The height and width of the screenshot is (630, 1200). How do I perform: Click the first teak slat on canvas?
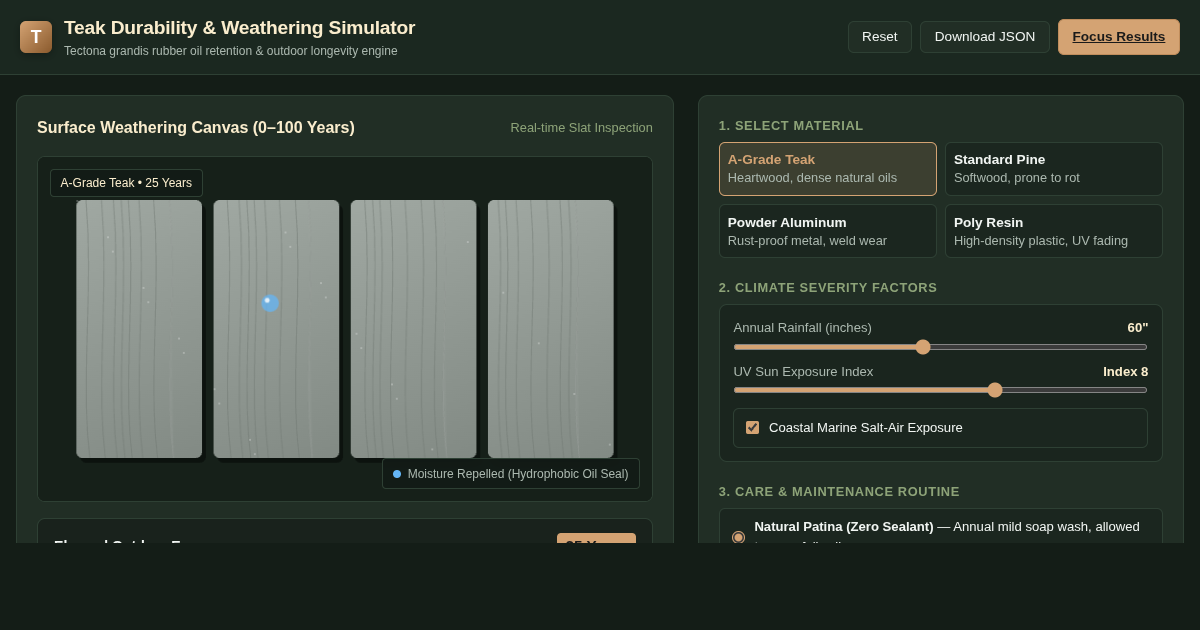coord(139,329)
